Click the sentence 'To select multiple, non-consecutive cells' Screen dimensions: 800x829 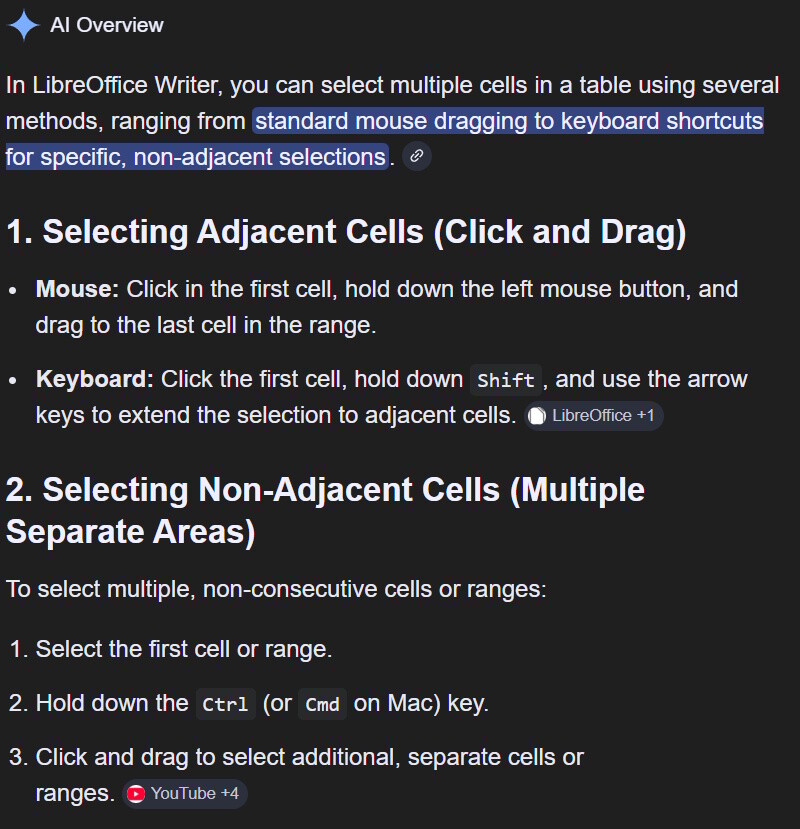click(x=276, y=589)
